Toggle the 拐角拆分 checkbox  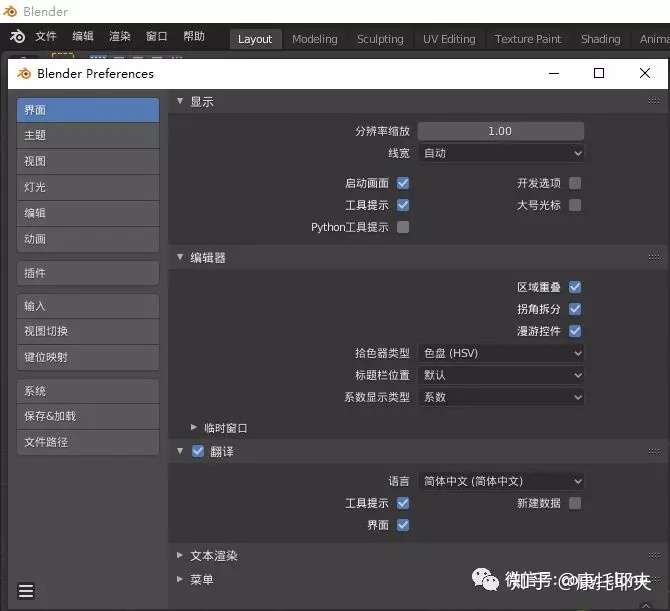(x=575, y=309)
